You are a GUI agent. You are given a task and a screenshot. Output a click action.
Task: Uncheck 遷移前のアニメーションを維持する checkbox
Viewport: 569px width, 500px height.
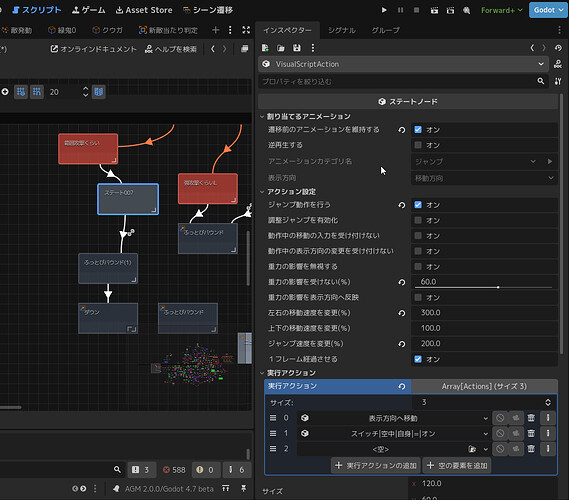point(418,130)
